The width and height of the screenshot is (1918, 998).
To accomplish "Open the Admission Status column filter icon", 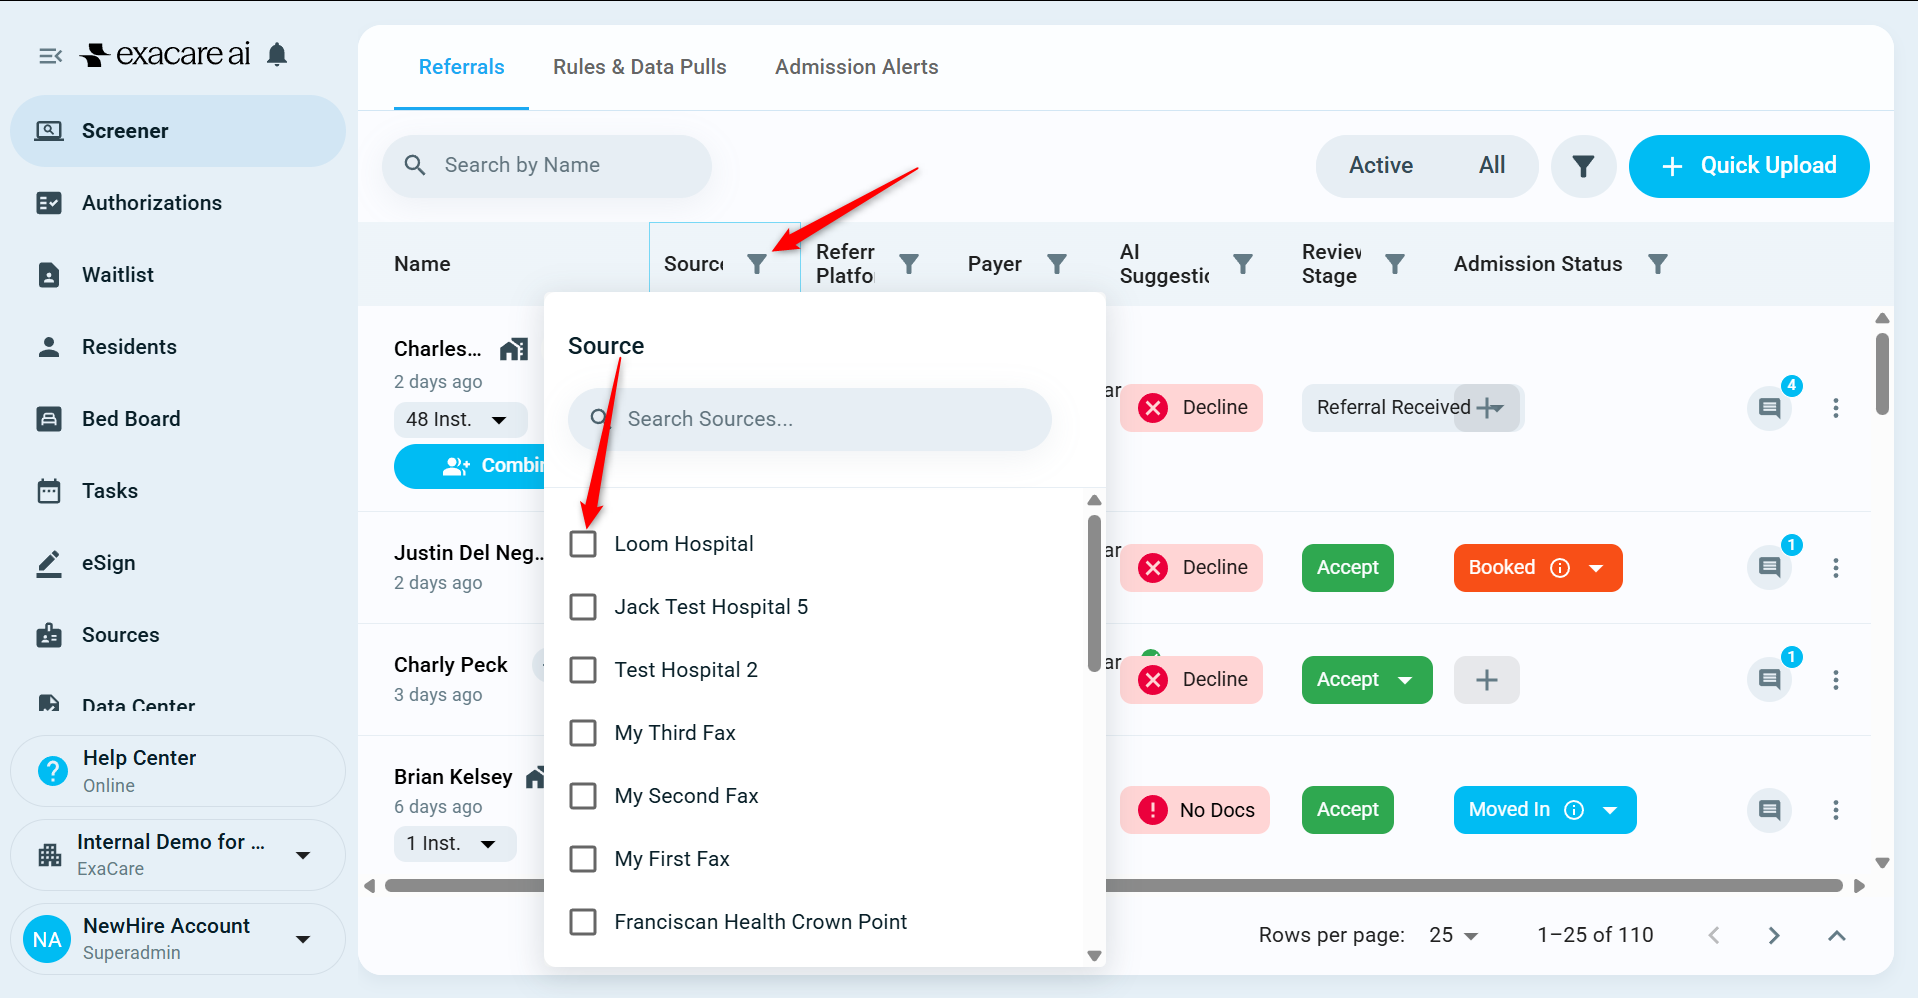I will [1658, 264].
